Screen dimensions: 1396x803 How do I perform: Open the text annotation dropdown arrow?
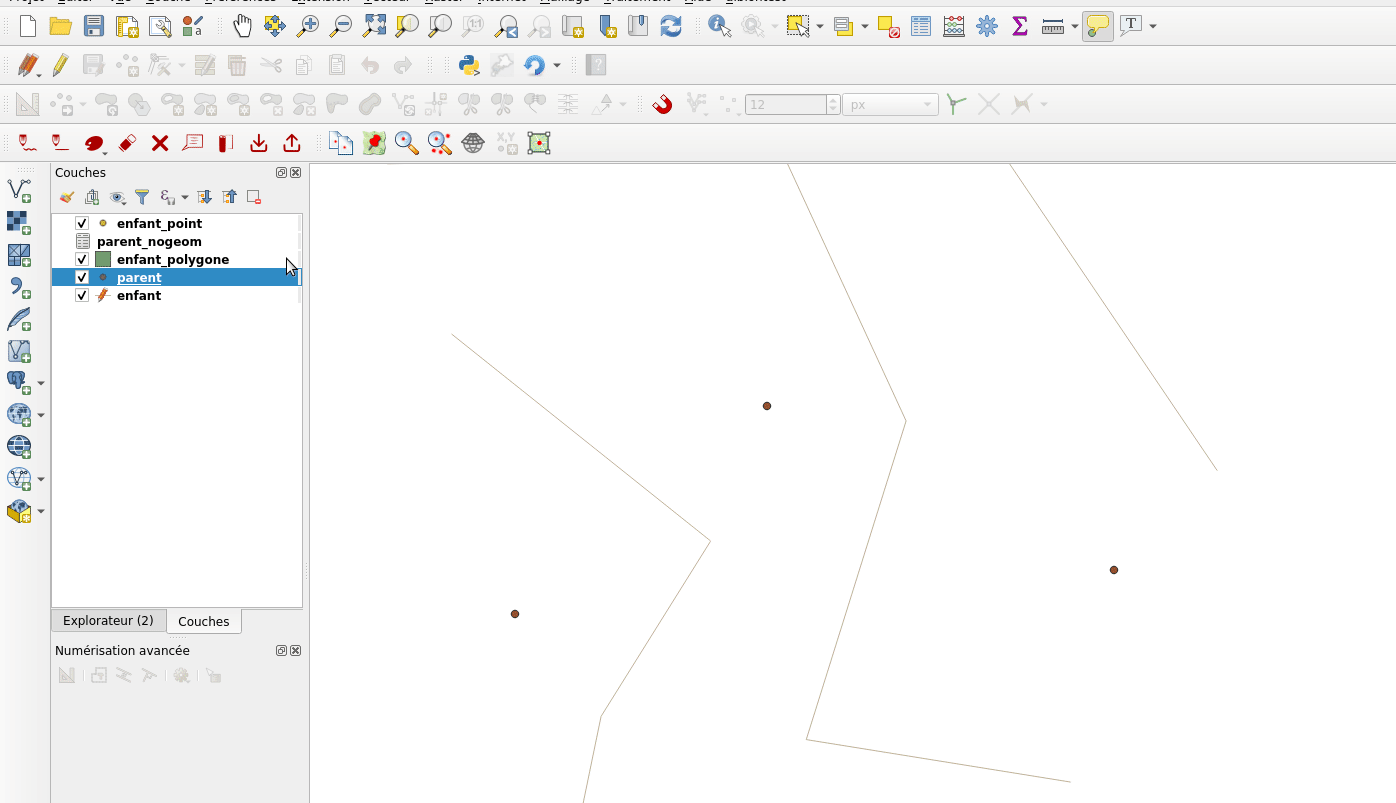(1153, 26)
